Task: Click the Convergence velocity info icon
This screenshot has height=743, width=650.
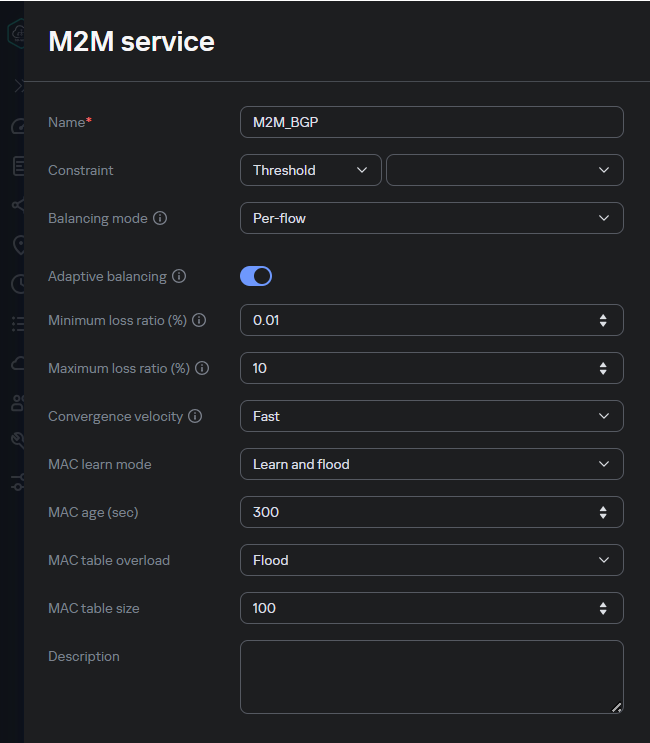Action: (x=195, y=416)
